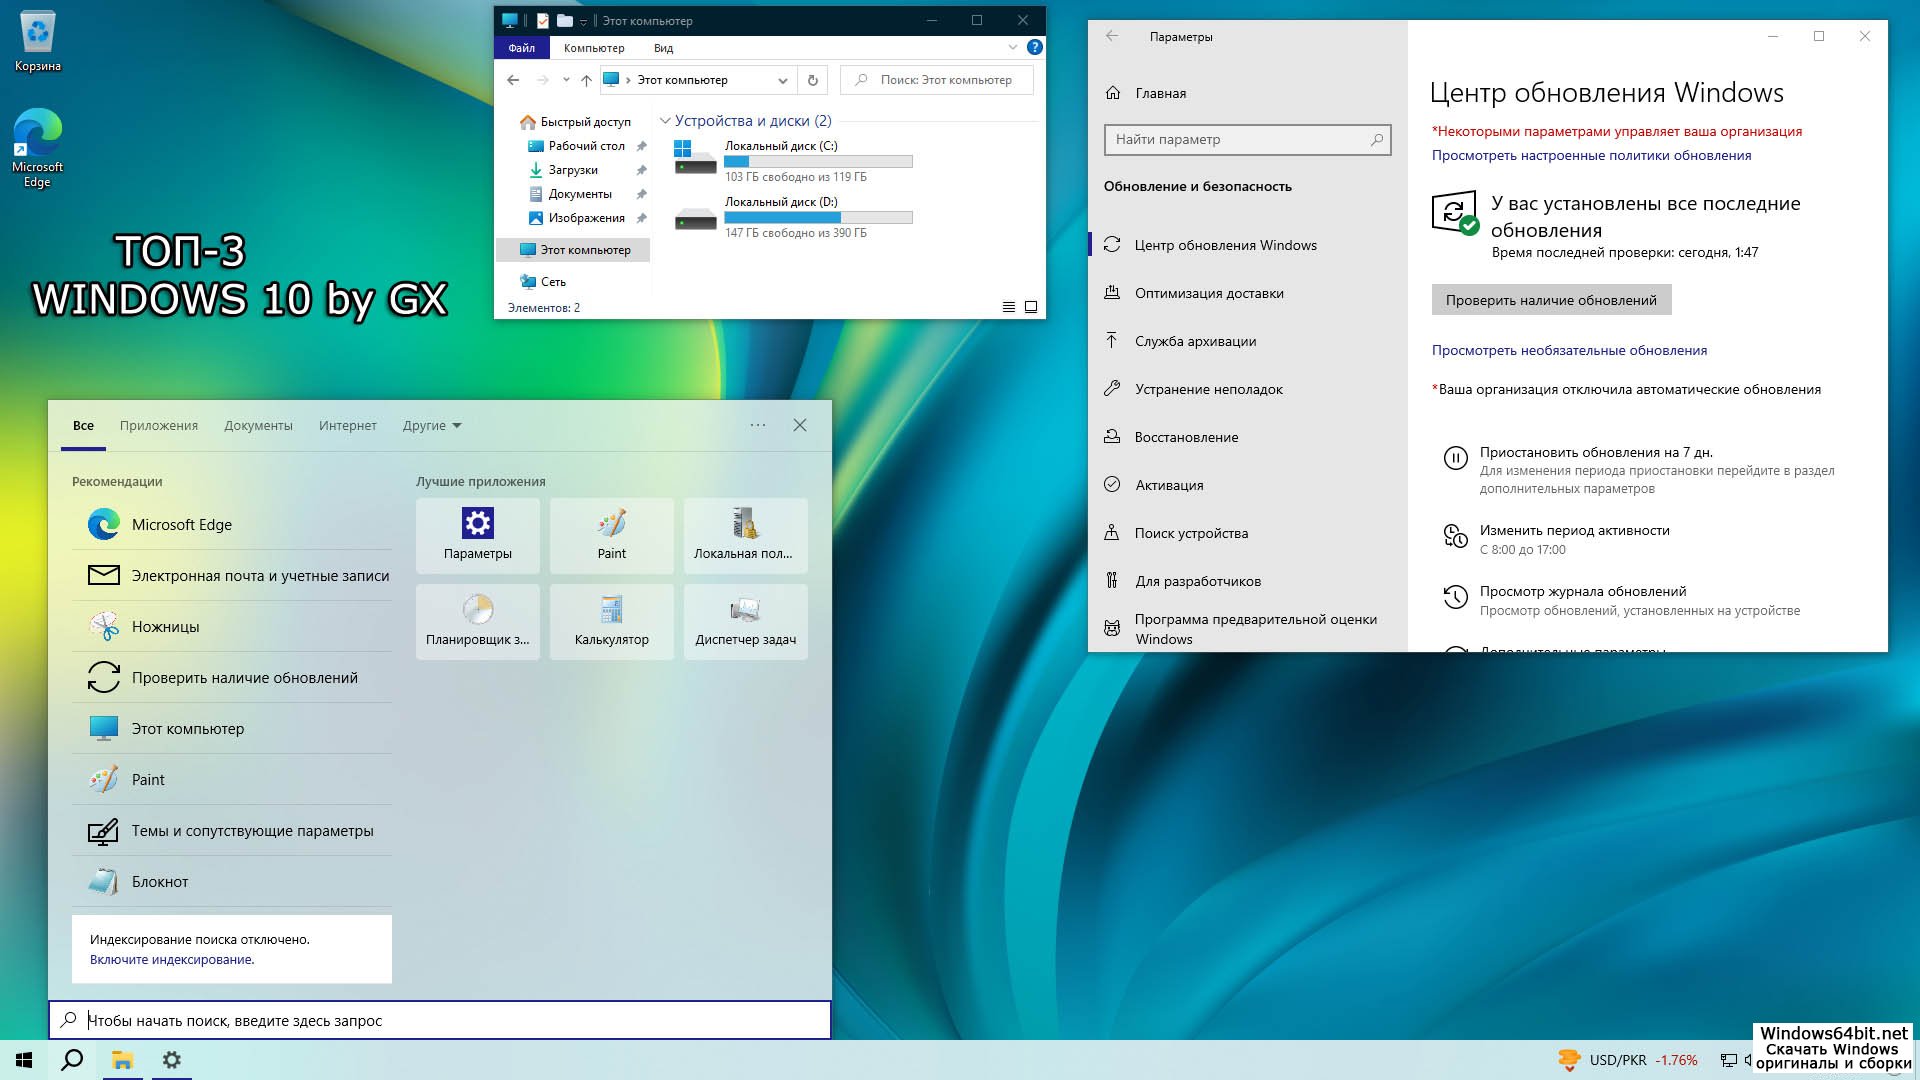
Task: Switch to Приложения search tab
Action: click(x=159, y=426)
